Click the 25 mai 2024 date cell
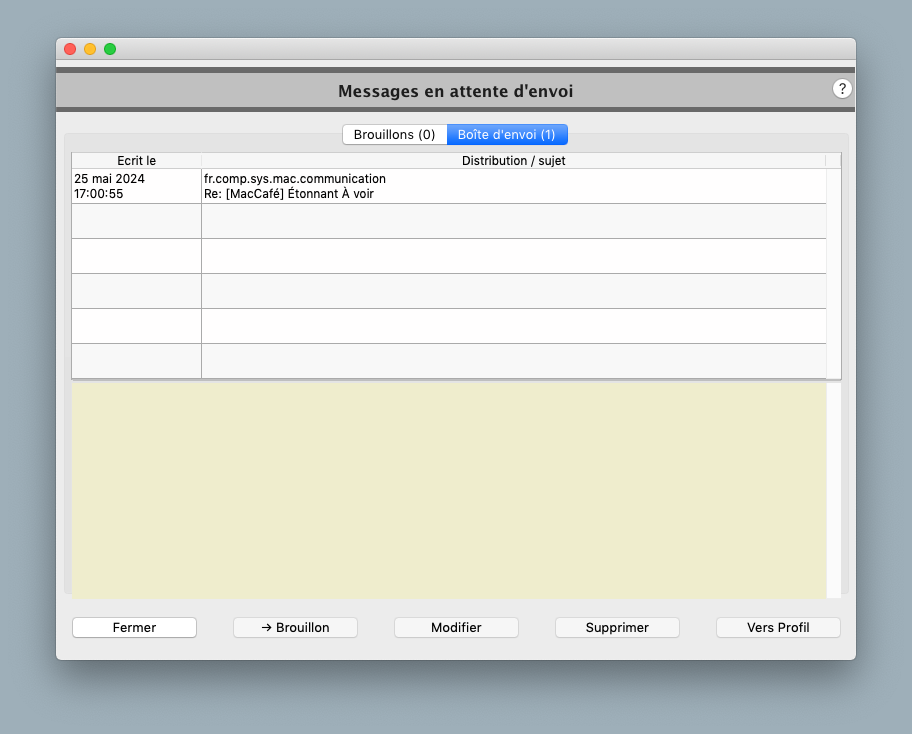Image resolution: width=912 pixels, height=734 pixels. (x=110, y=179)
